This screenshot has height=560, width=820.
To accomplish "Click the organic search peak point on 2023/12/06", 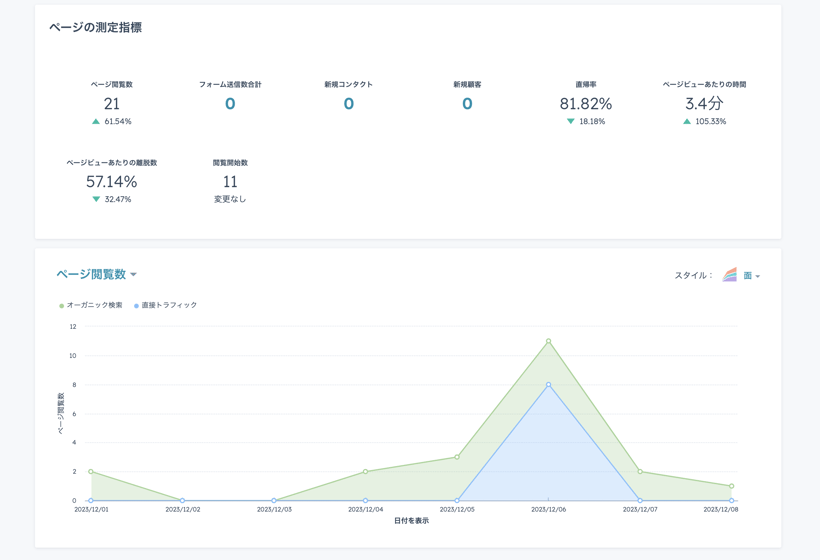I will click(x=549, y=341).
